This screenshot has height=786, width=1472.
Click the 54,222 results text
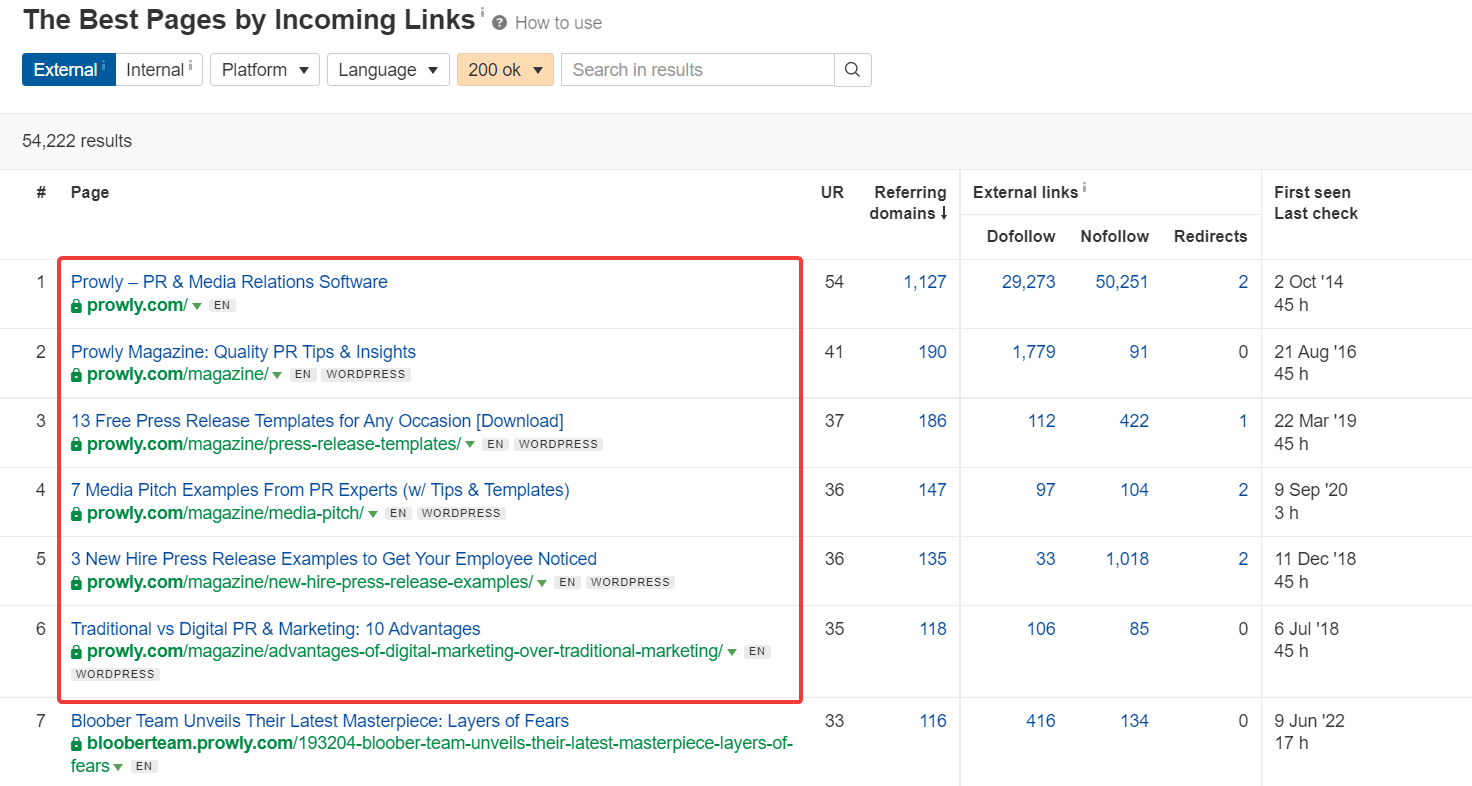point(77,141)
